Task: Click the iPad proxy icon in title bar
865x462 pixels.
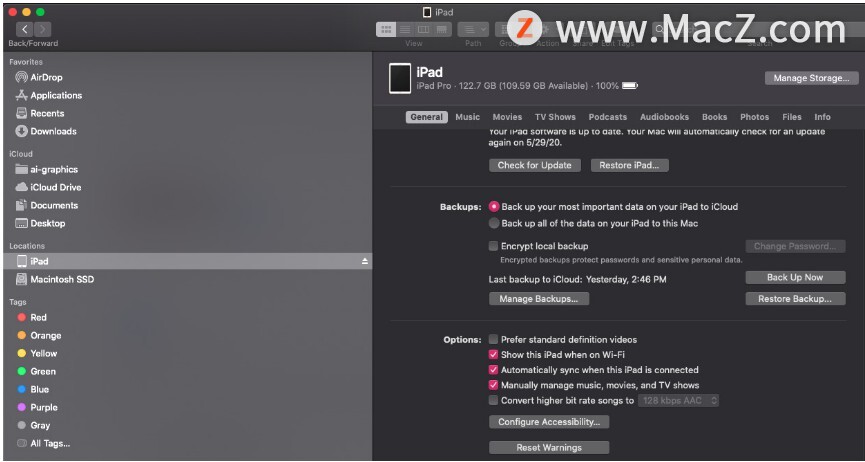Action: pos(427,12)
